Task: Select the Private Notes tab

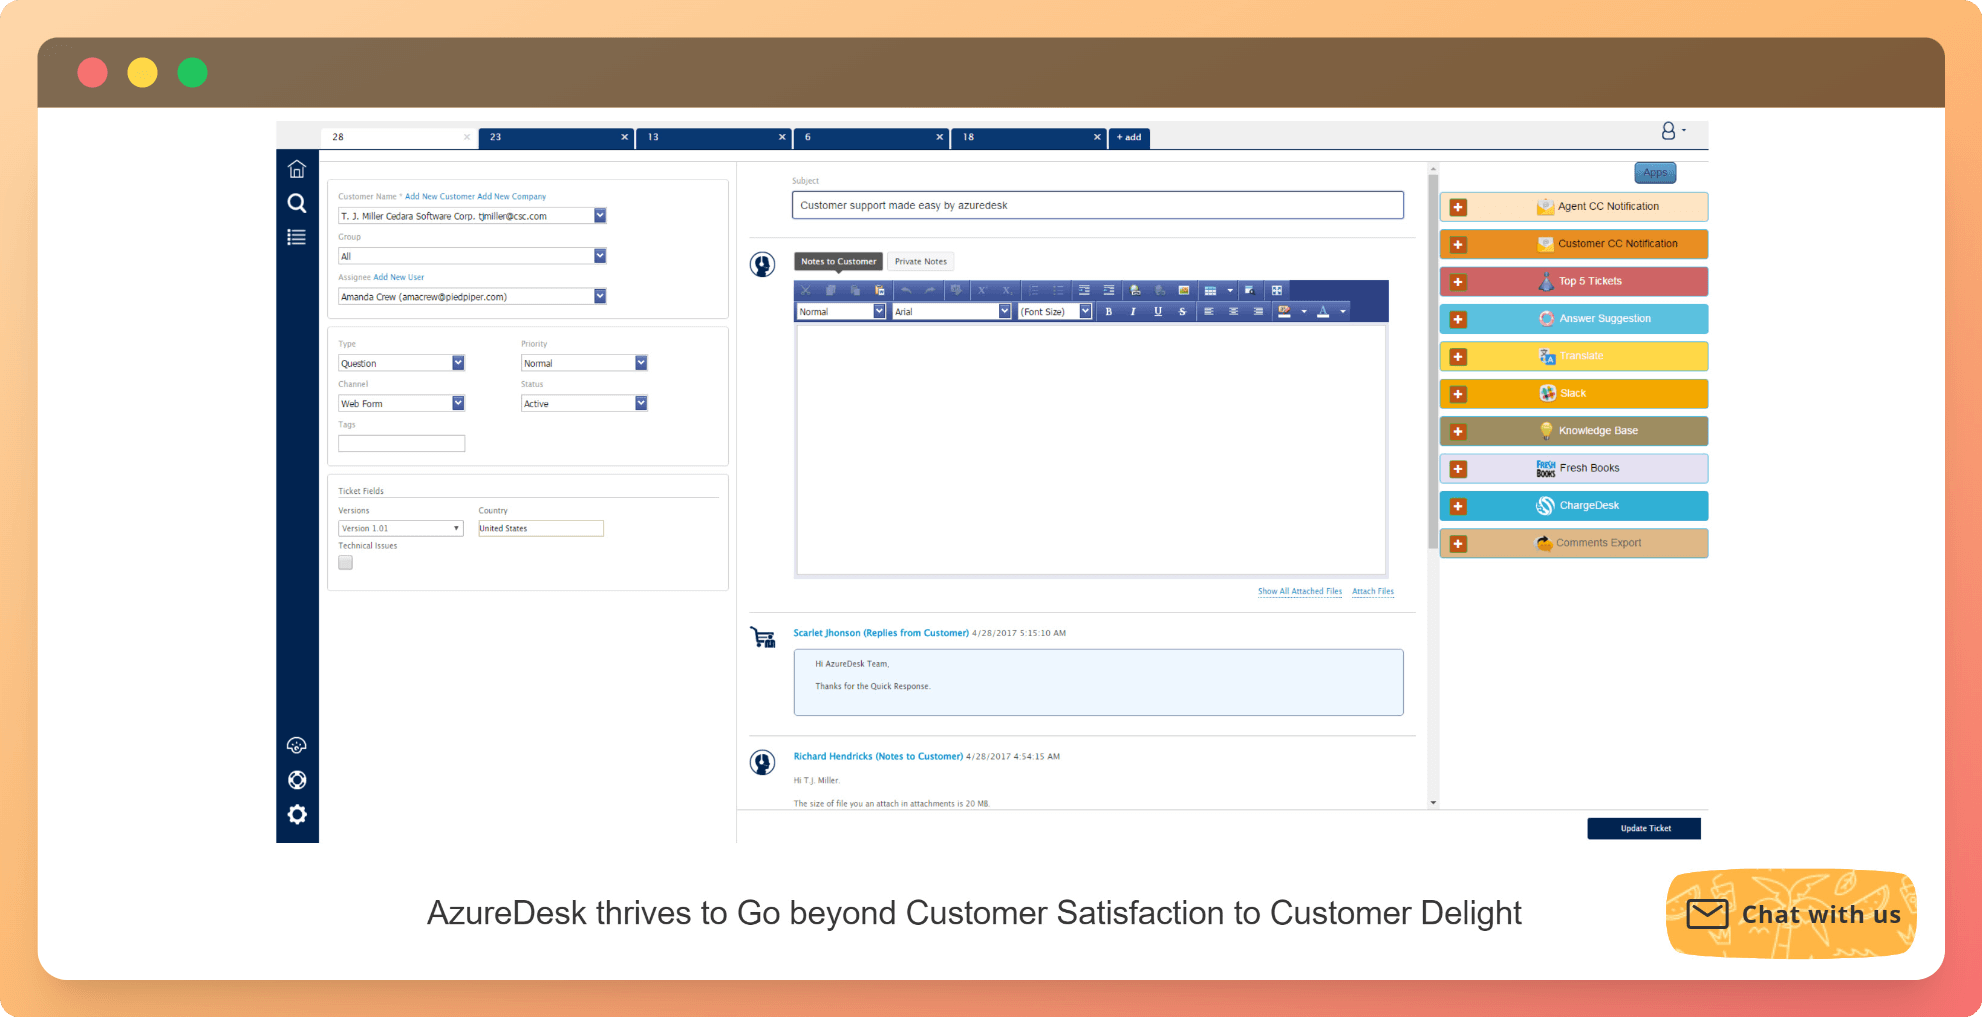Action: click(x=921, y=261)
